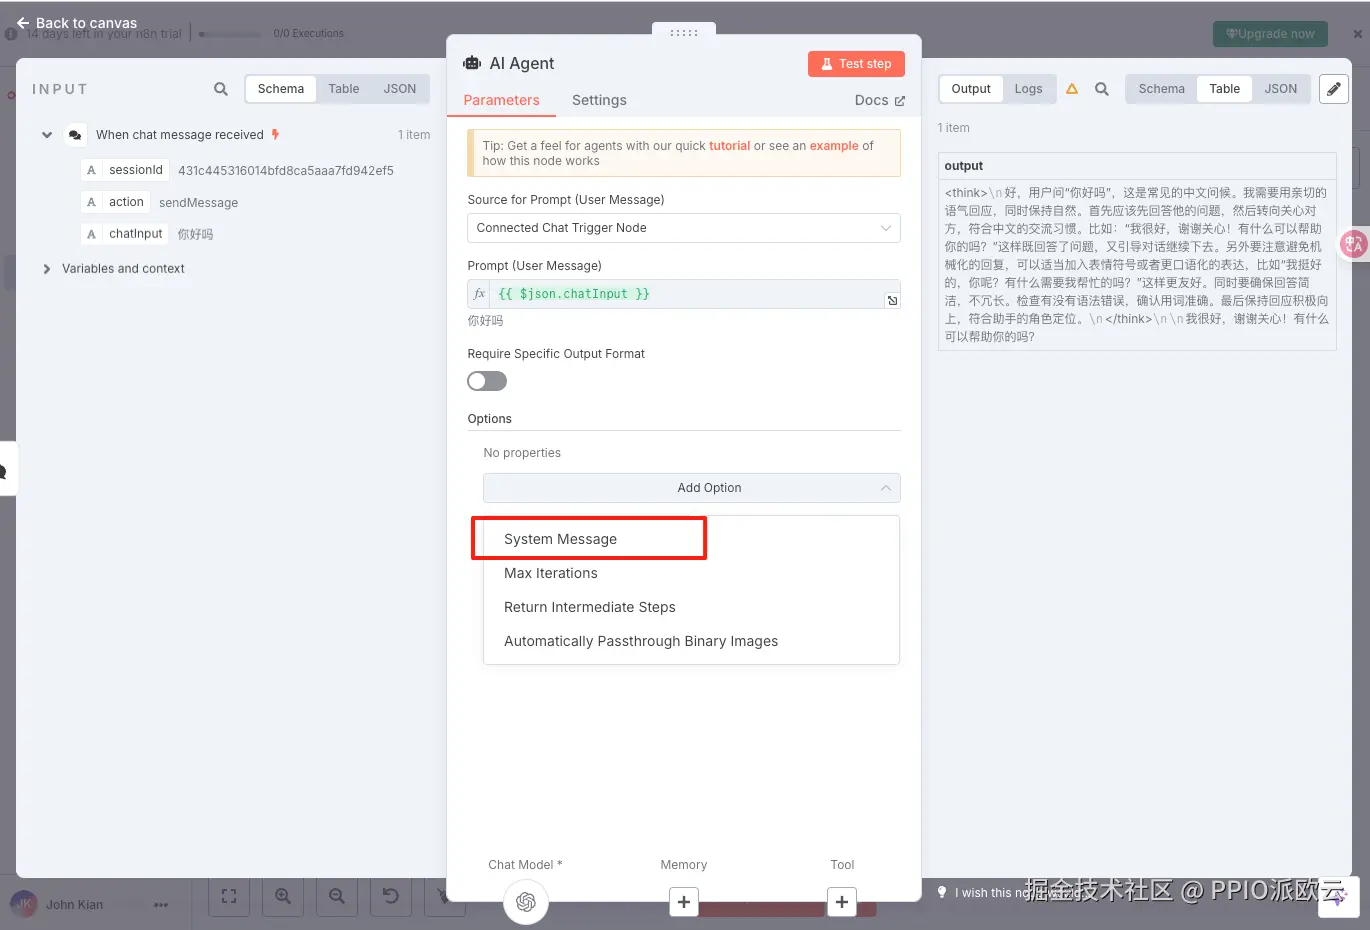
Task: Click the fit-to-view canvas icon
Action: point(229,896)
